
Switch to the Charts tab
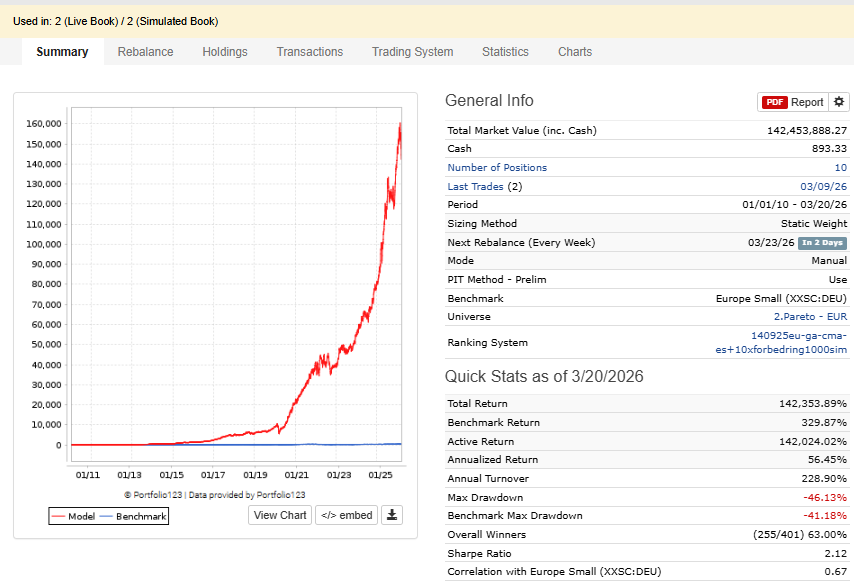(575, 52)
